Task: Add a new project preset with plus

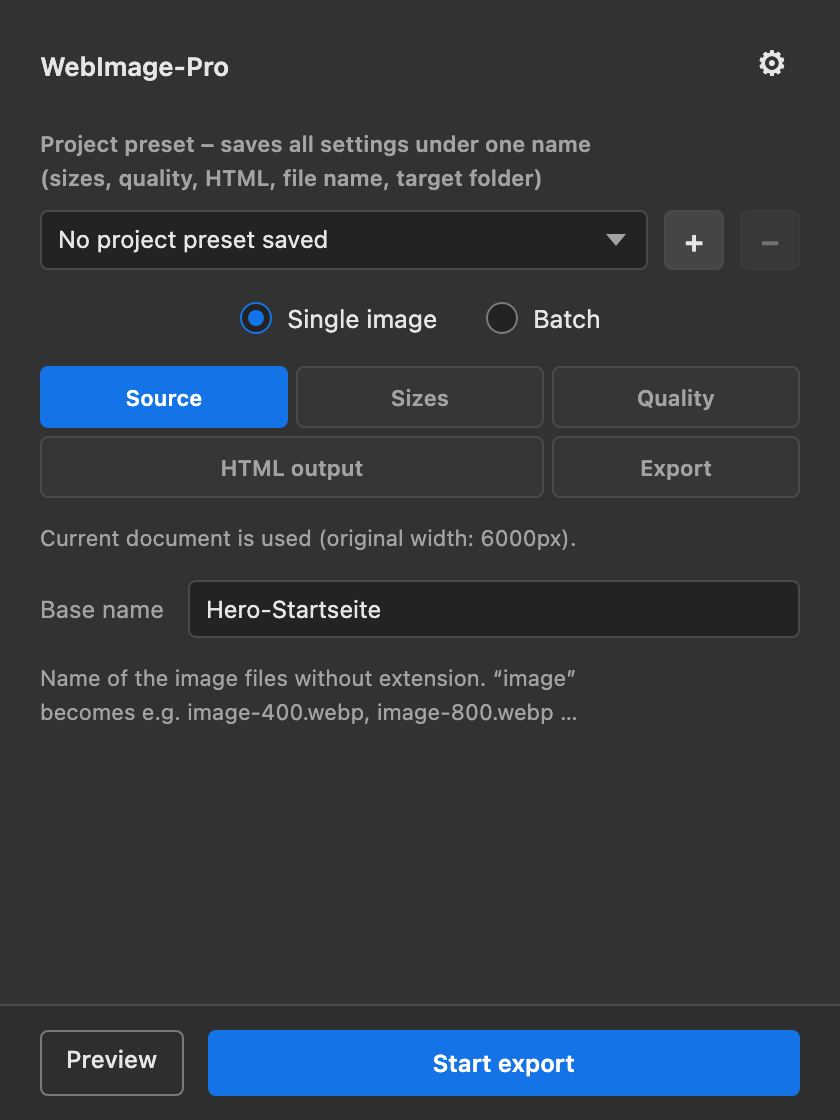Action: tap(694, 240)
